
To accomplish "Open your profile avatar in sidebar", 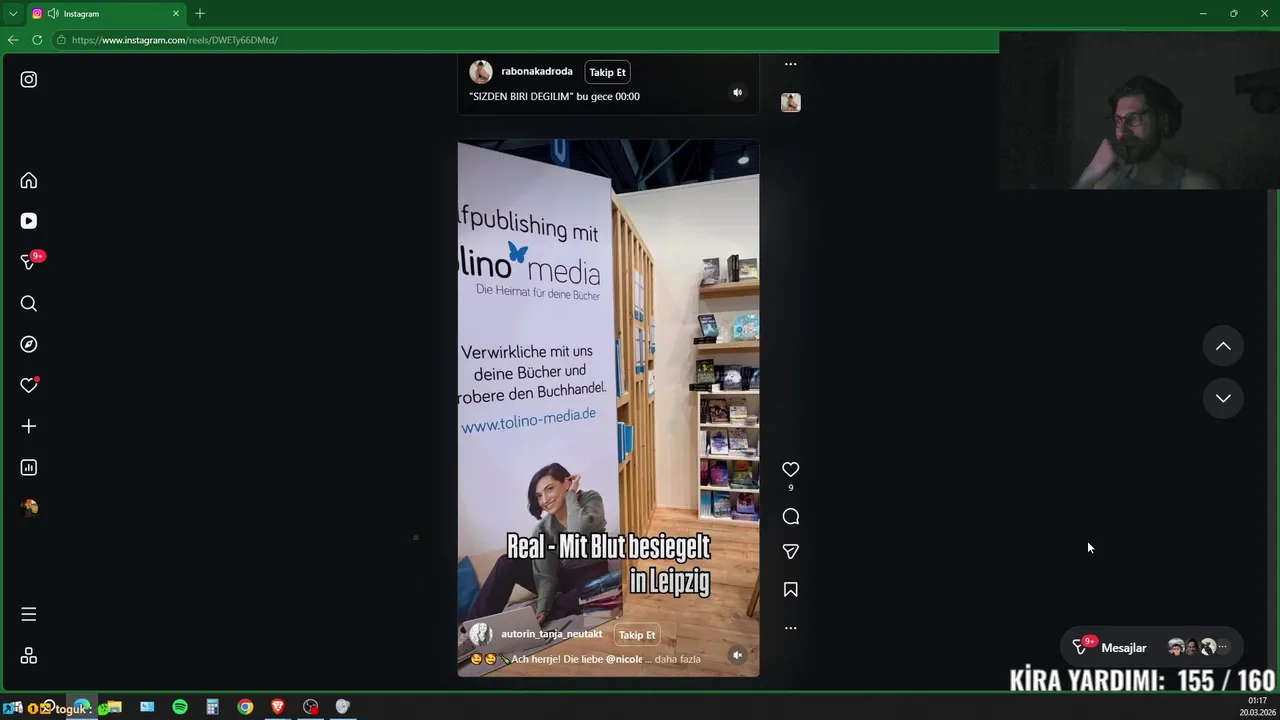I will [29, 508].
